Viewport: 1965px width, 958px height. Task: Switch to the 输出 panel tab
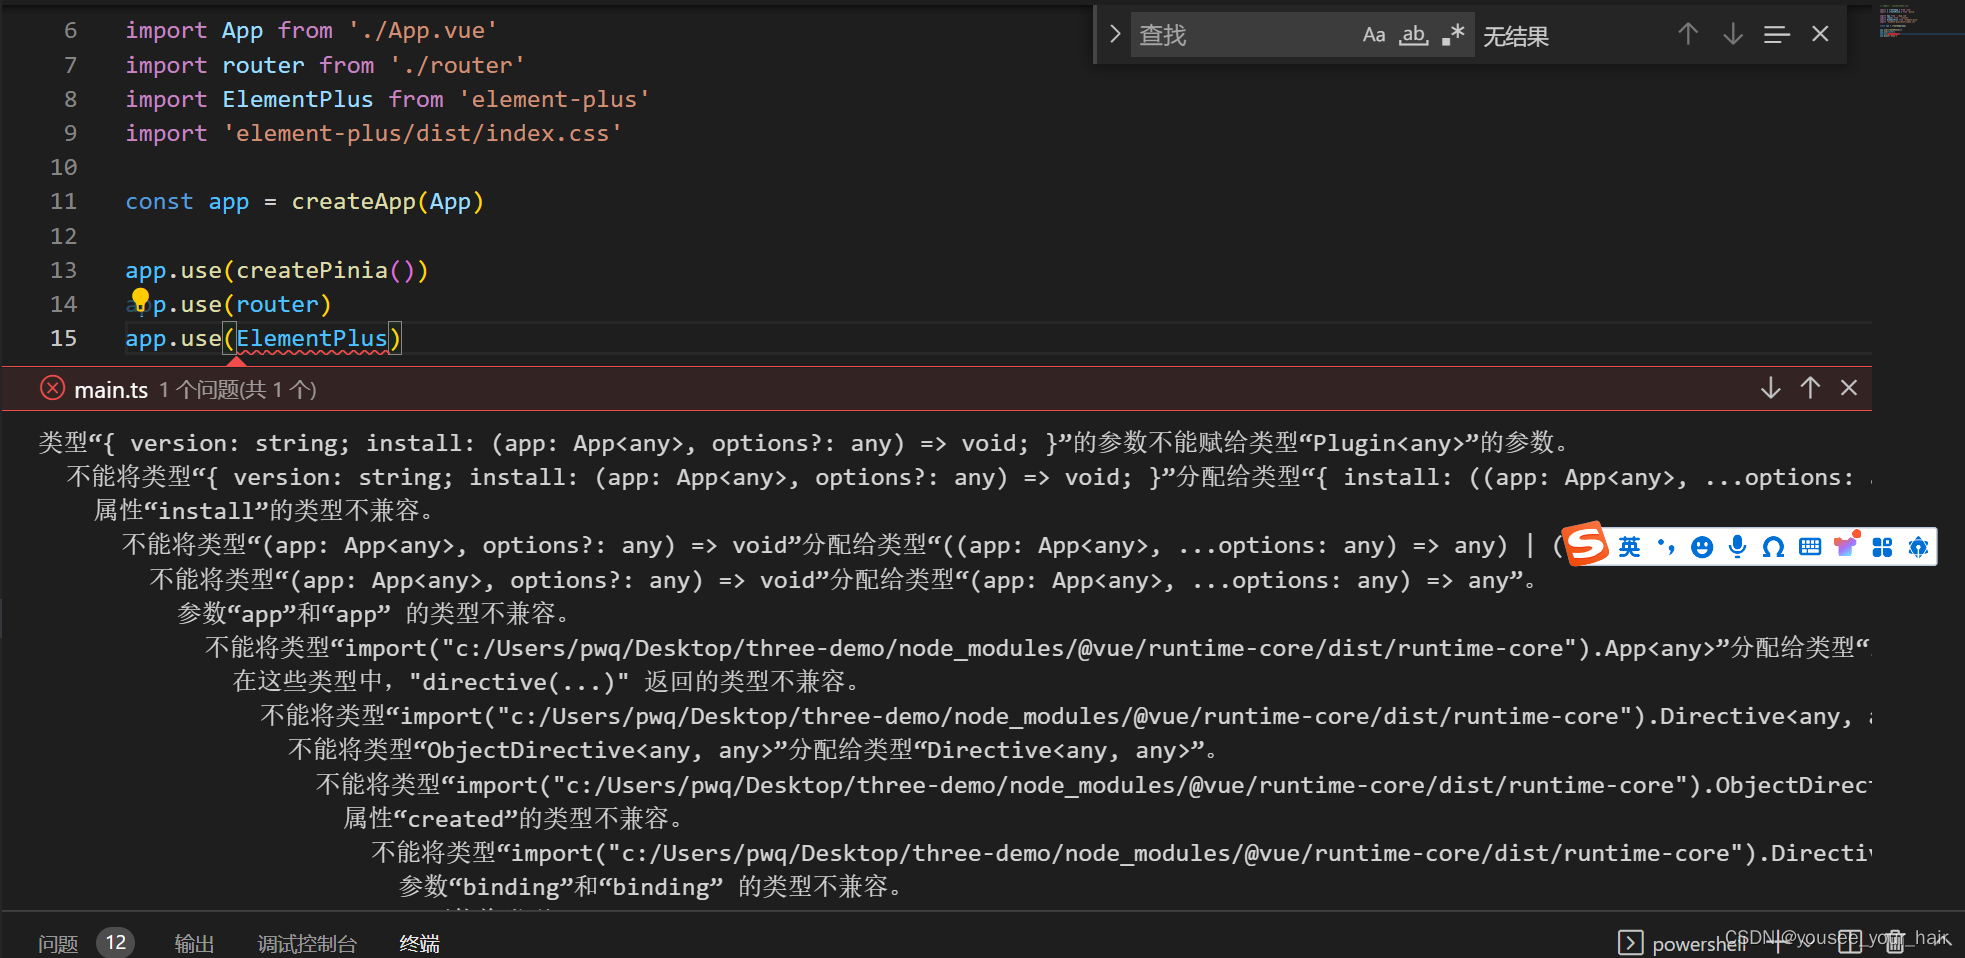click(x=193, y=941)
